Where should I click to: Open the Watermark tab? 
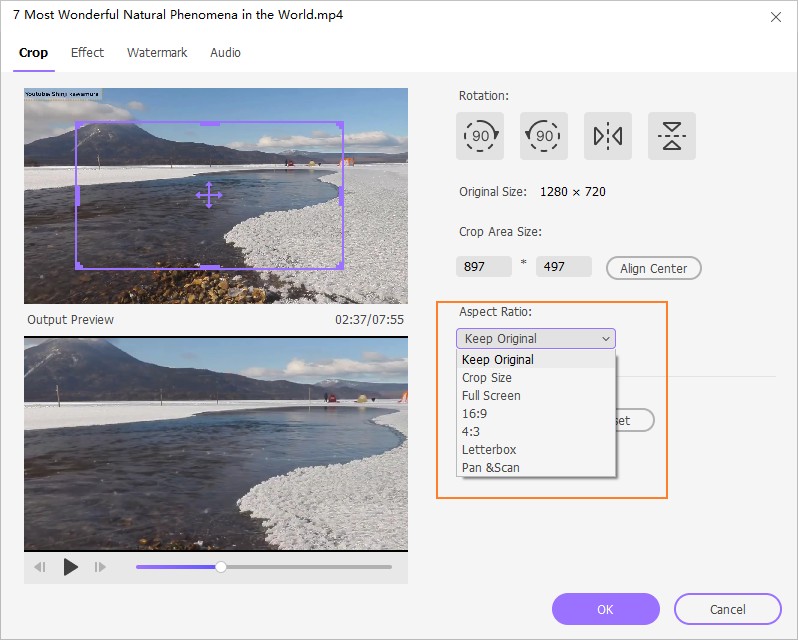pos(157,53)
